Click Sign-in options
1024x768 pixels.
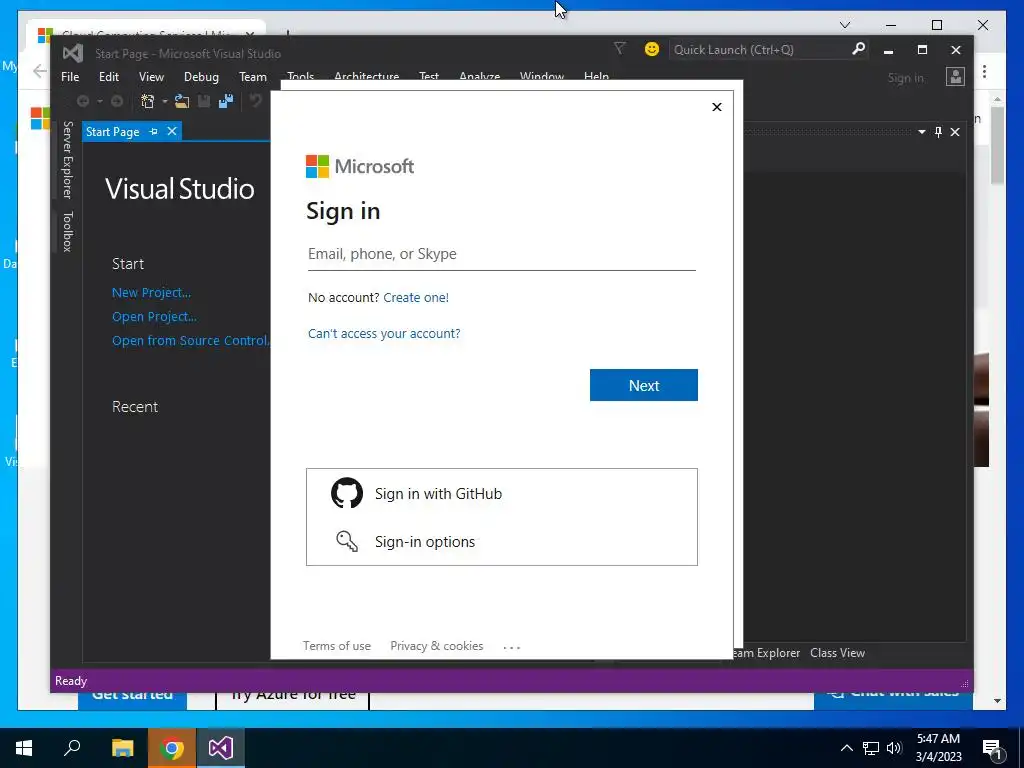[x=502, y=541]
